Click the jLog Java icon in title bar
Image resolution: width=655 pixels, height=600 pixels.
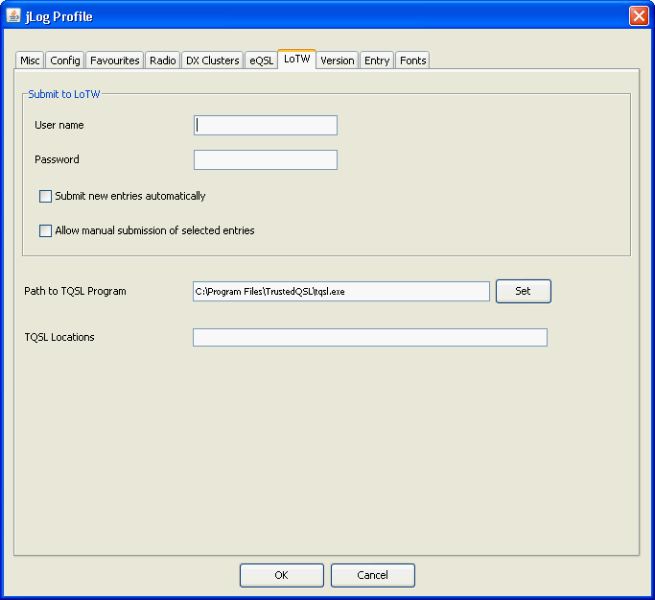click(14, 16)
